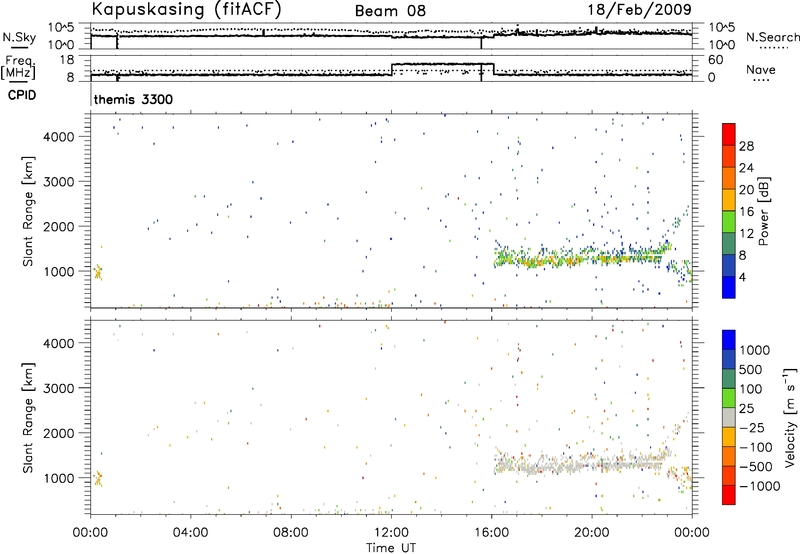
Task: Click the 'Freq. [MHz]' axis label
Action: [19, 67]
